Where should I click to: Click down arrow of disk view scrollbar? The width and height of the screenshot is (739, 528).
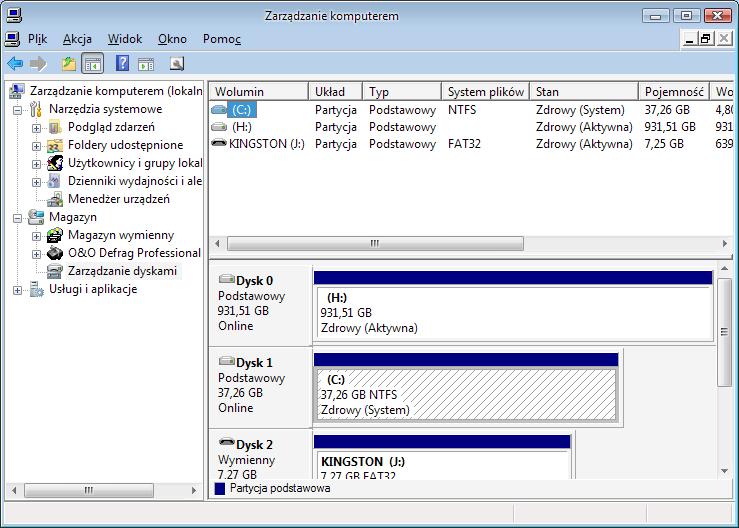[x=724, y=471]
